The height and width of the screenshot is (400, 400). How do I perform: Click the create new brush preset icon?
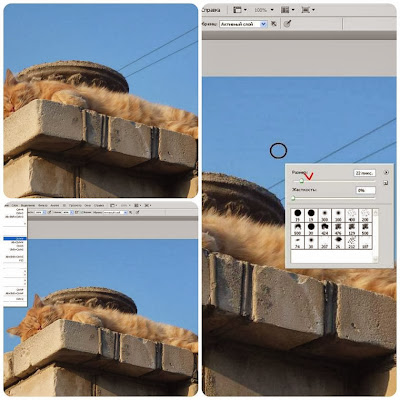coord(386,183)
